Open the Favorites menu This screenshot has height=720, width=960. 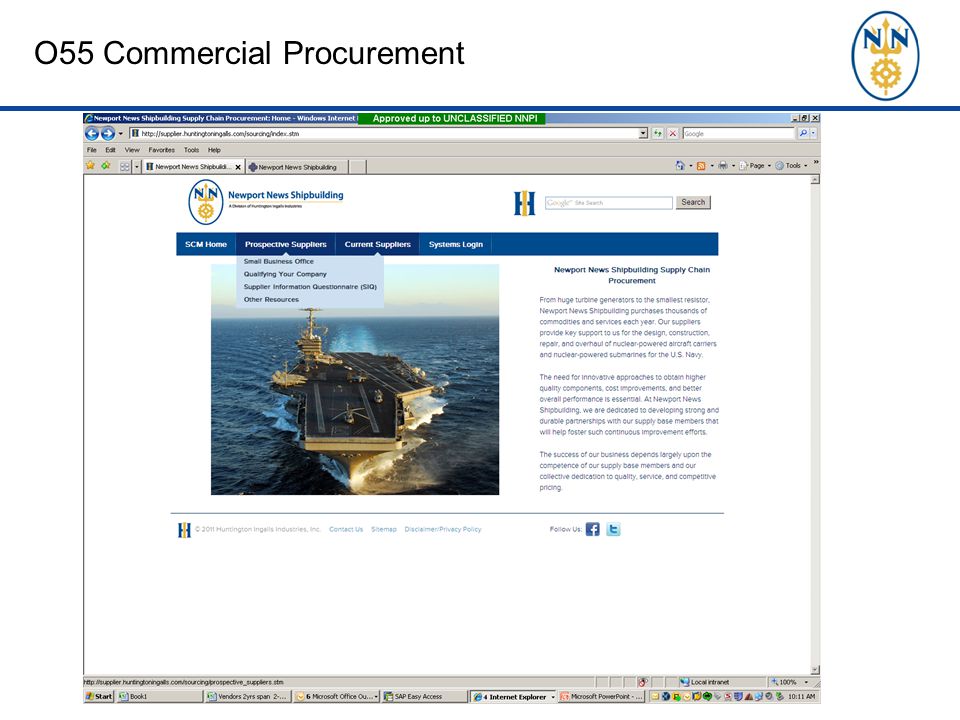(x=162, y=150)
